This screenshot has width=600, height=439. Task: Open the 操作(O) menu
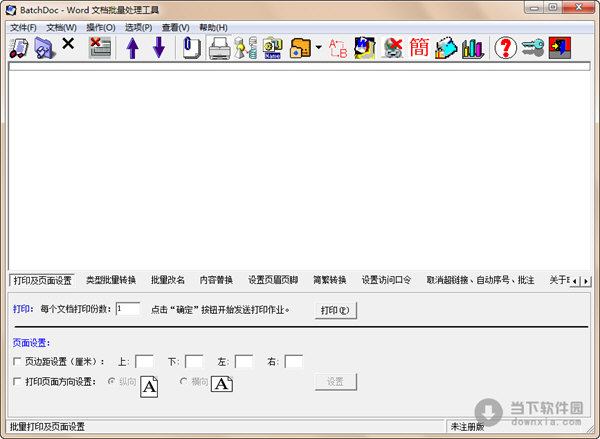(101, 28)
